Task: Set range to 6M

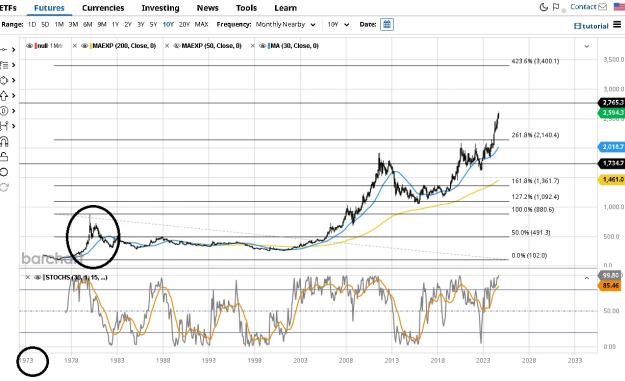Action: click(x=88, y=24)
